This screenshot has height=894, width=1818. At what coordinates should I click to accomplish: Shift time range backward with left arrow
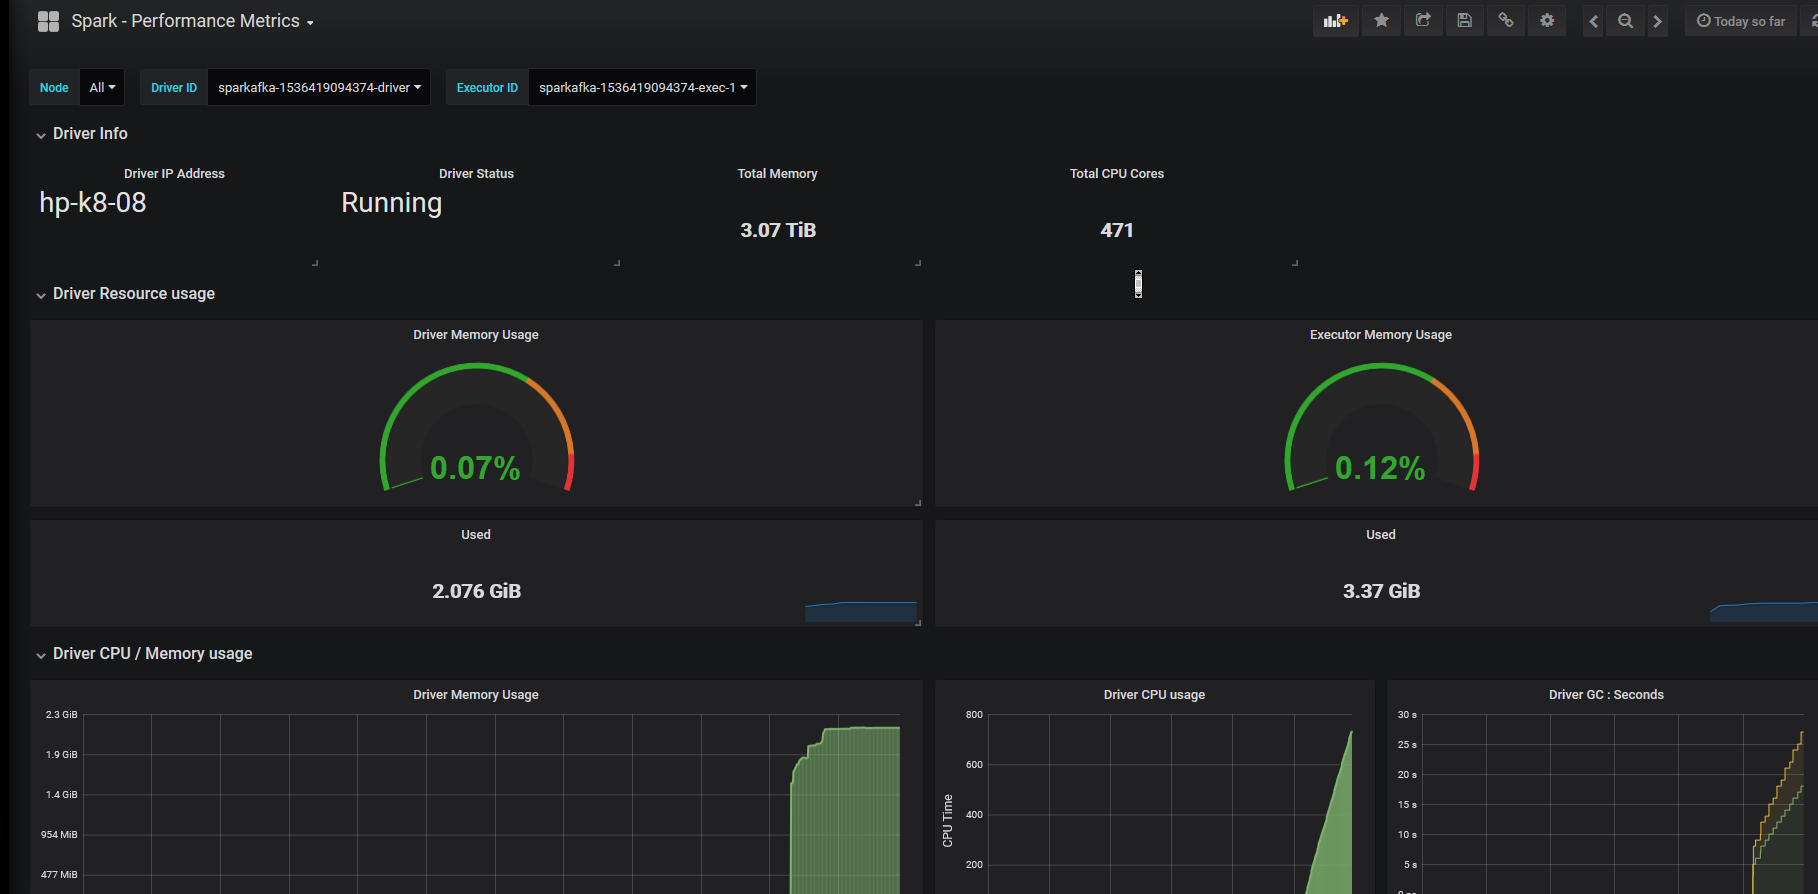1593,21
